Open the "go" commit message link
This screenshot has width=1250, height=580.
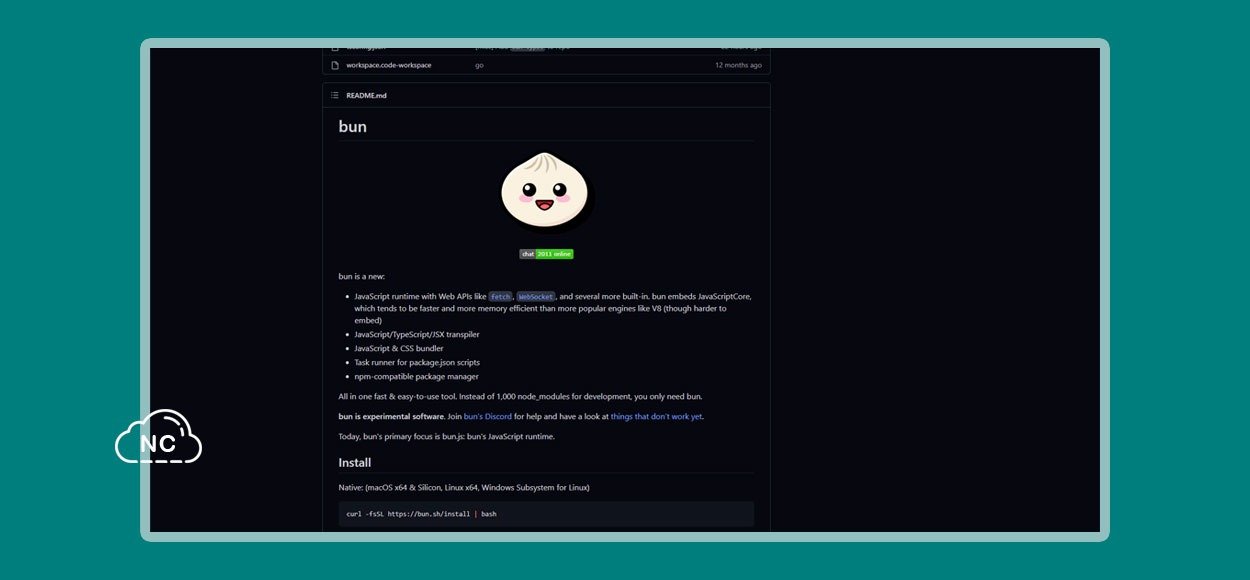pyautogui.click(x=479, y=65)
